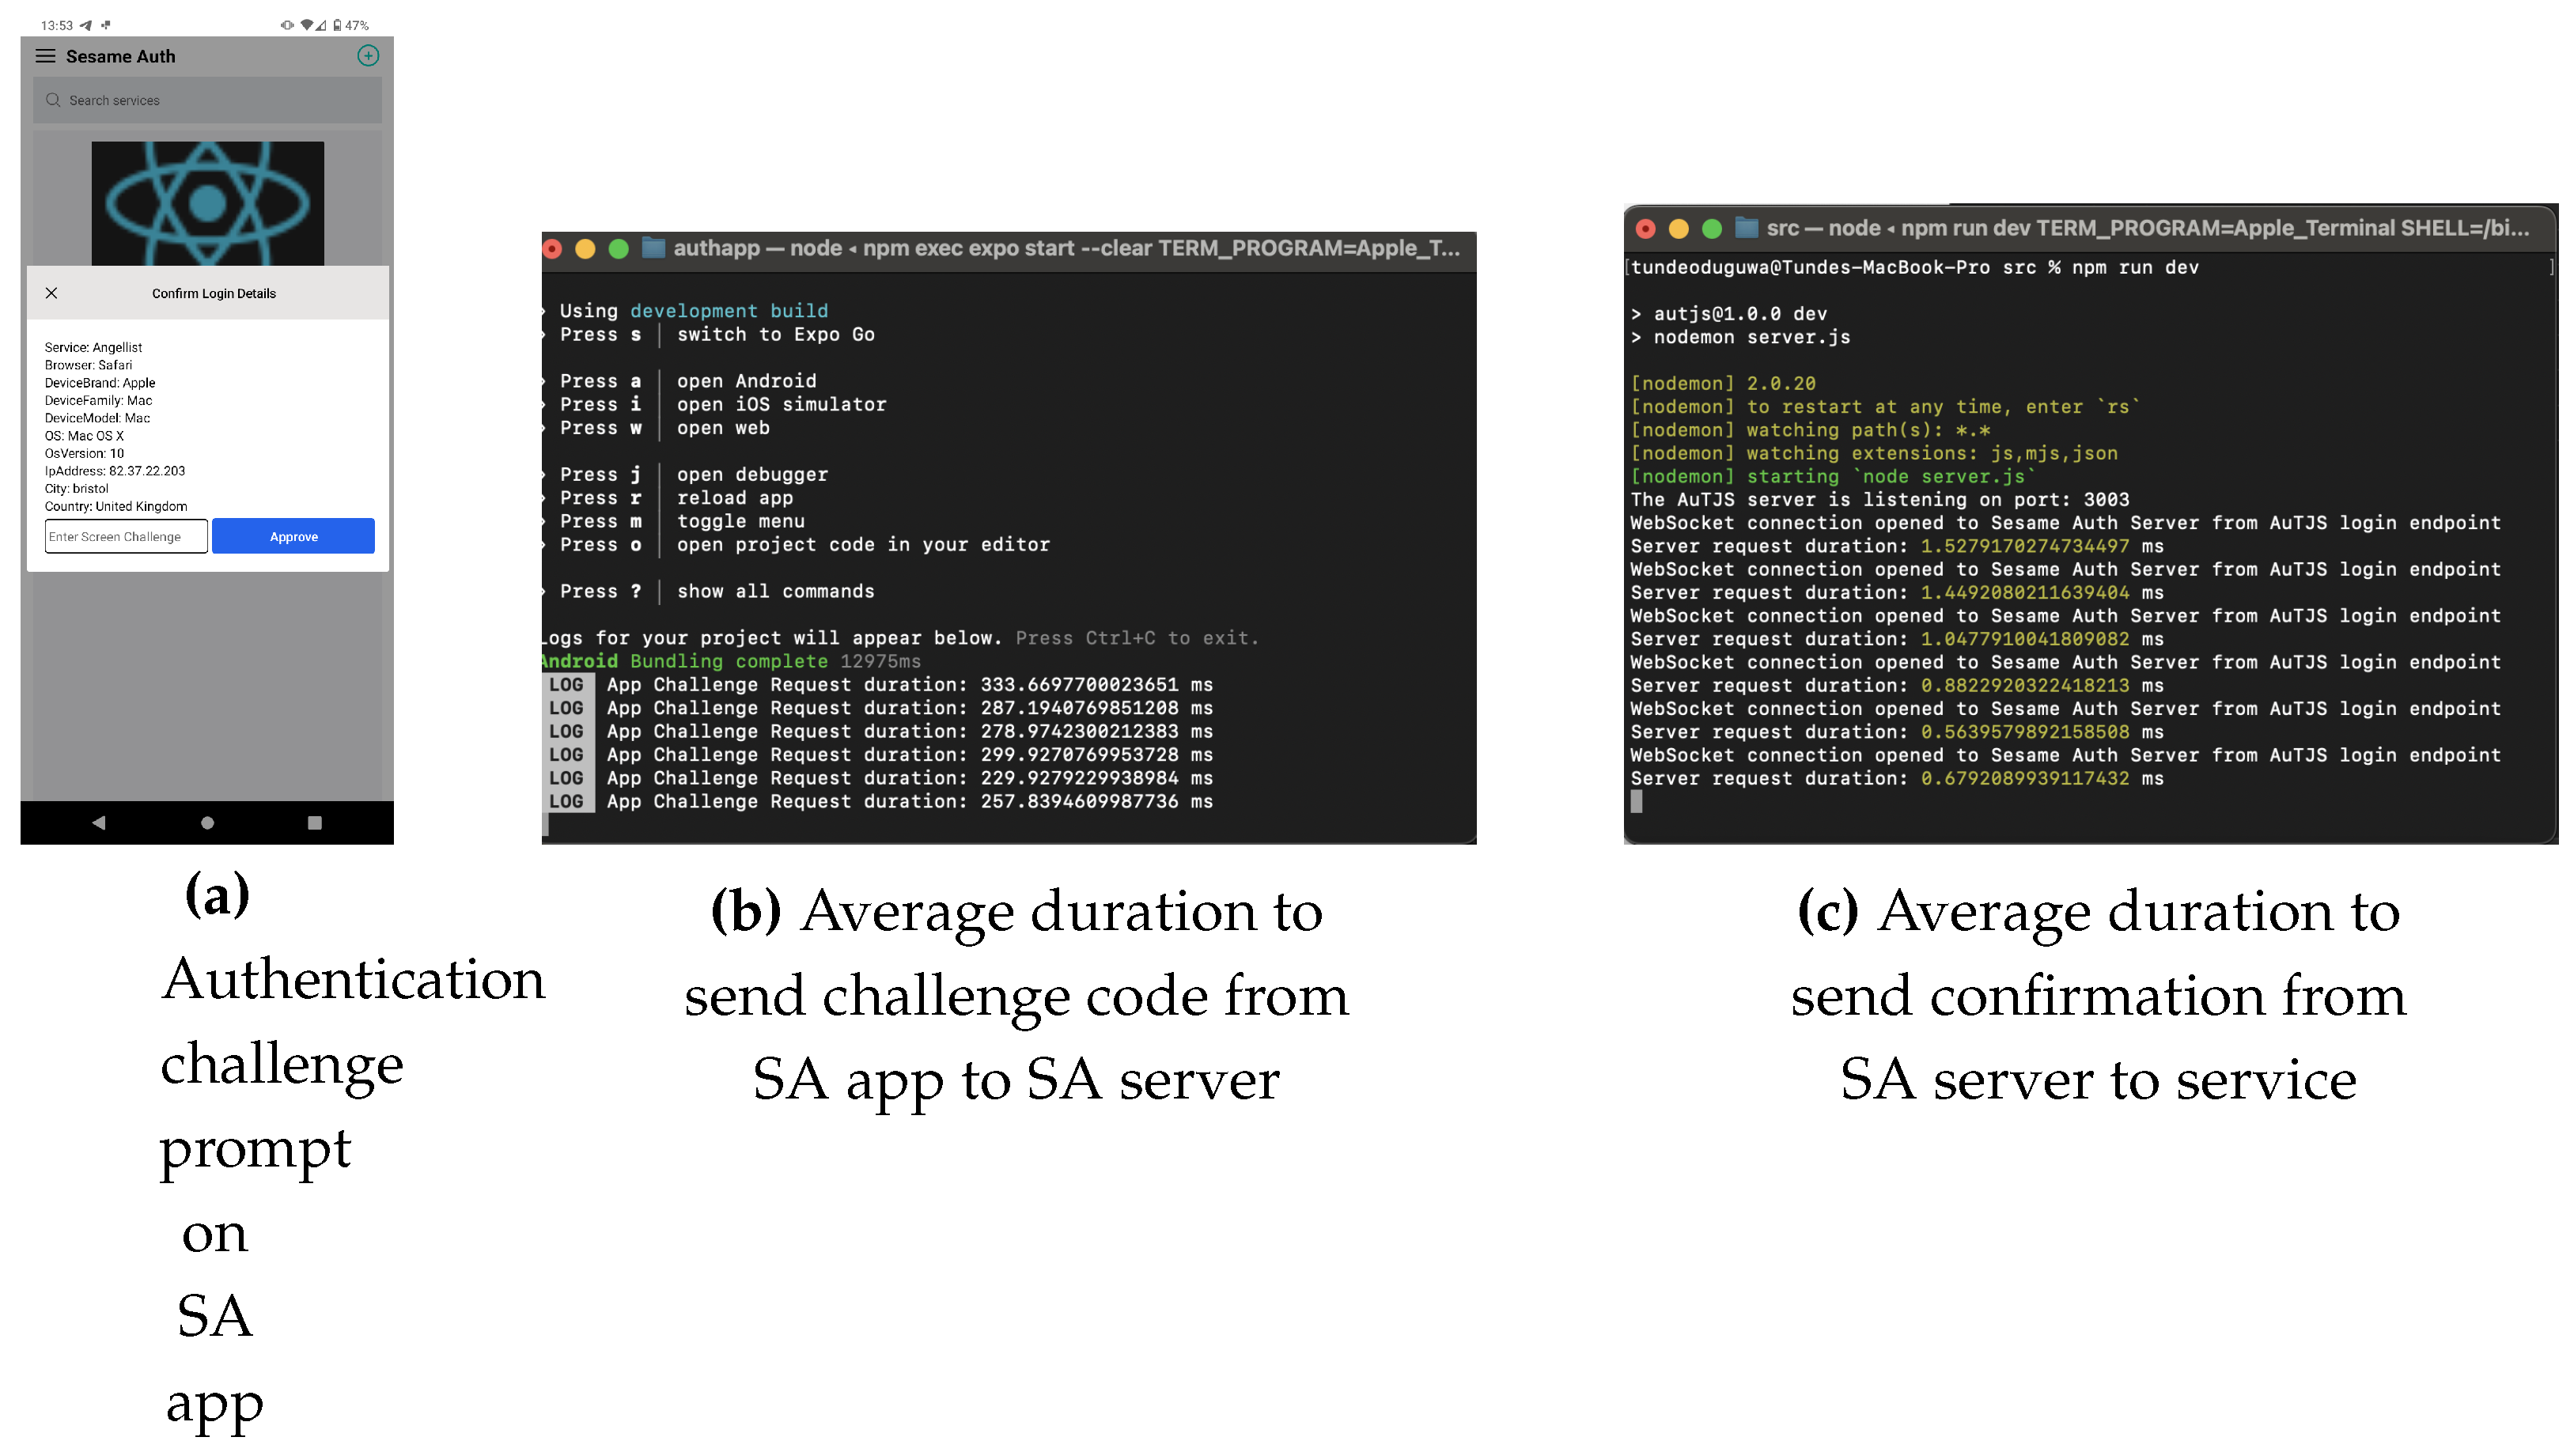Minimize src terminal with yellow button
The height and width of the screenshot is (1456, 2574).
coord(1682,229)
